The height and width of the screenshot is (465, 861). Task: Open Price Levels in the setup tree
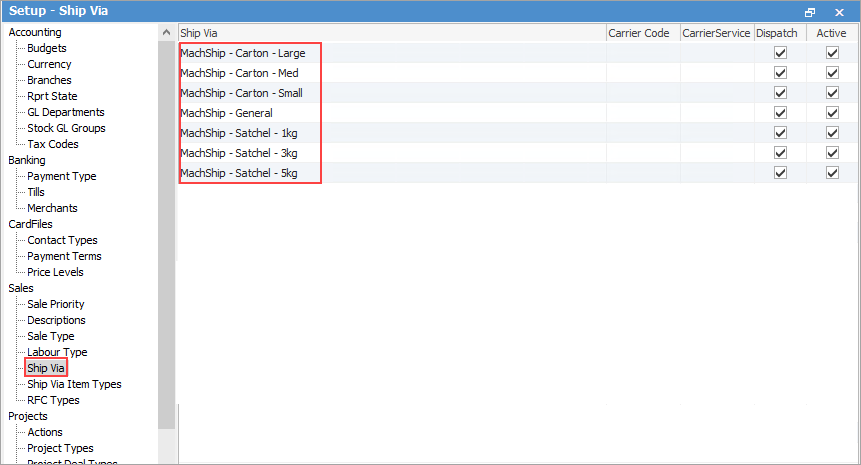pos(55,272)
